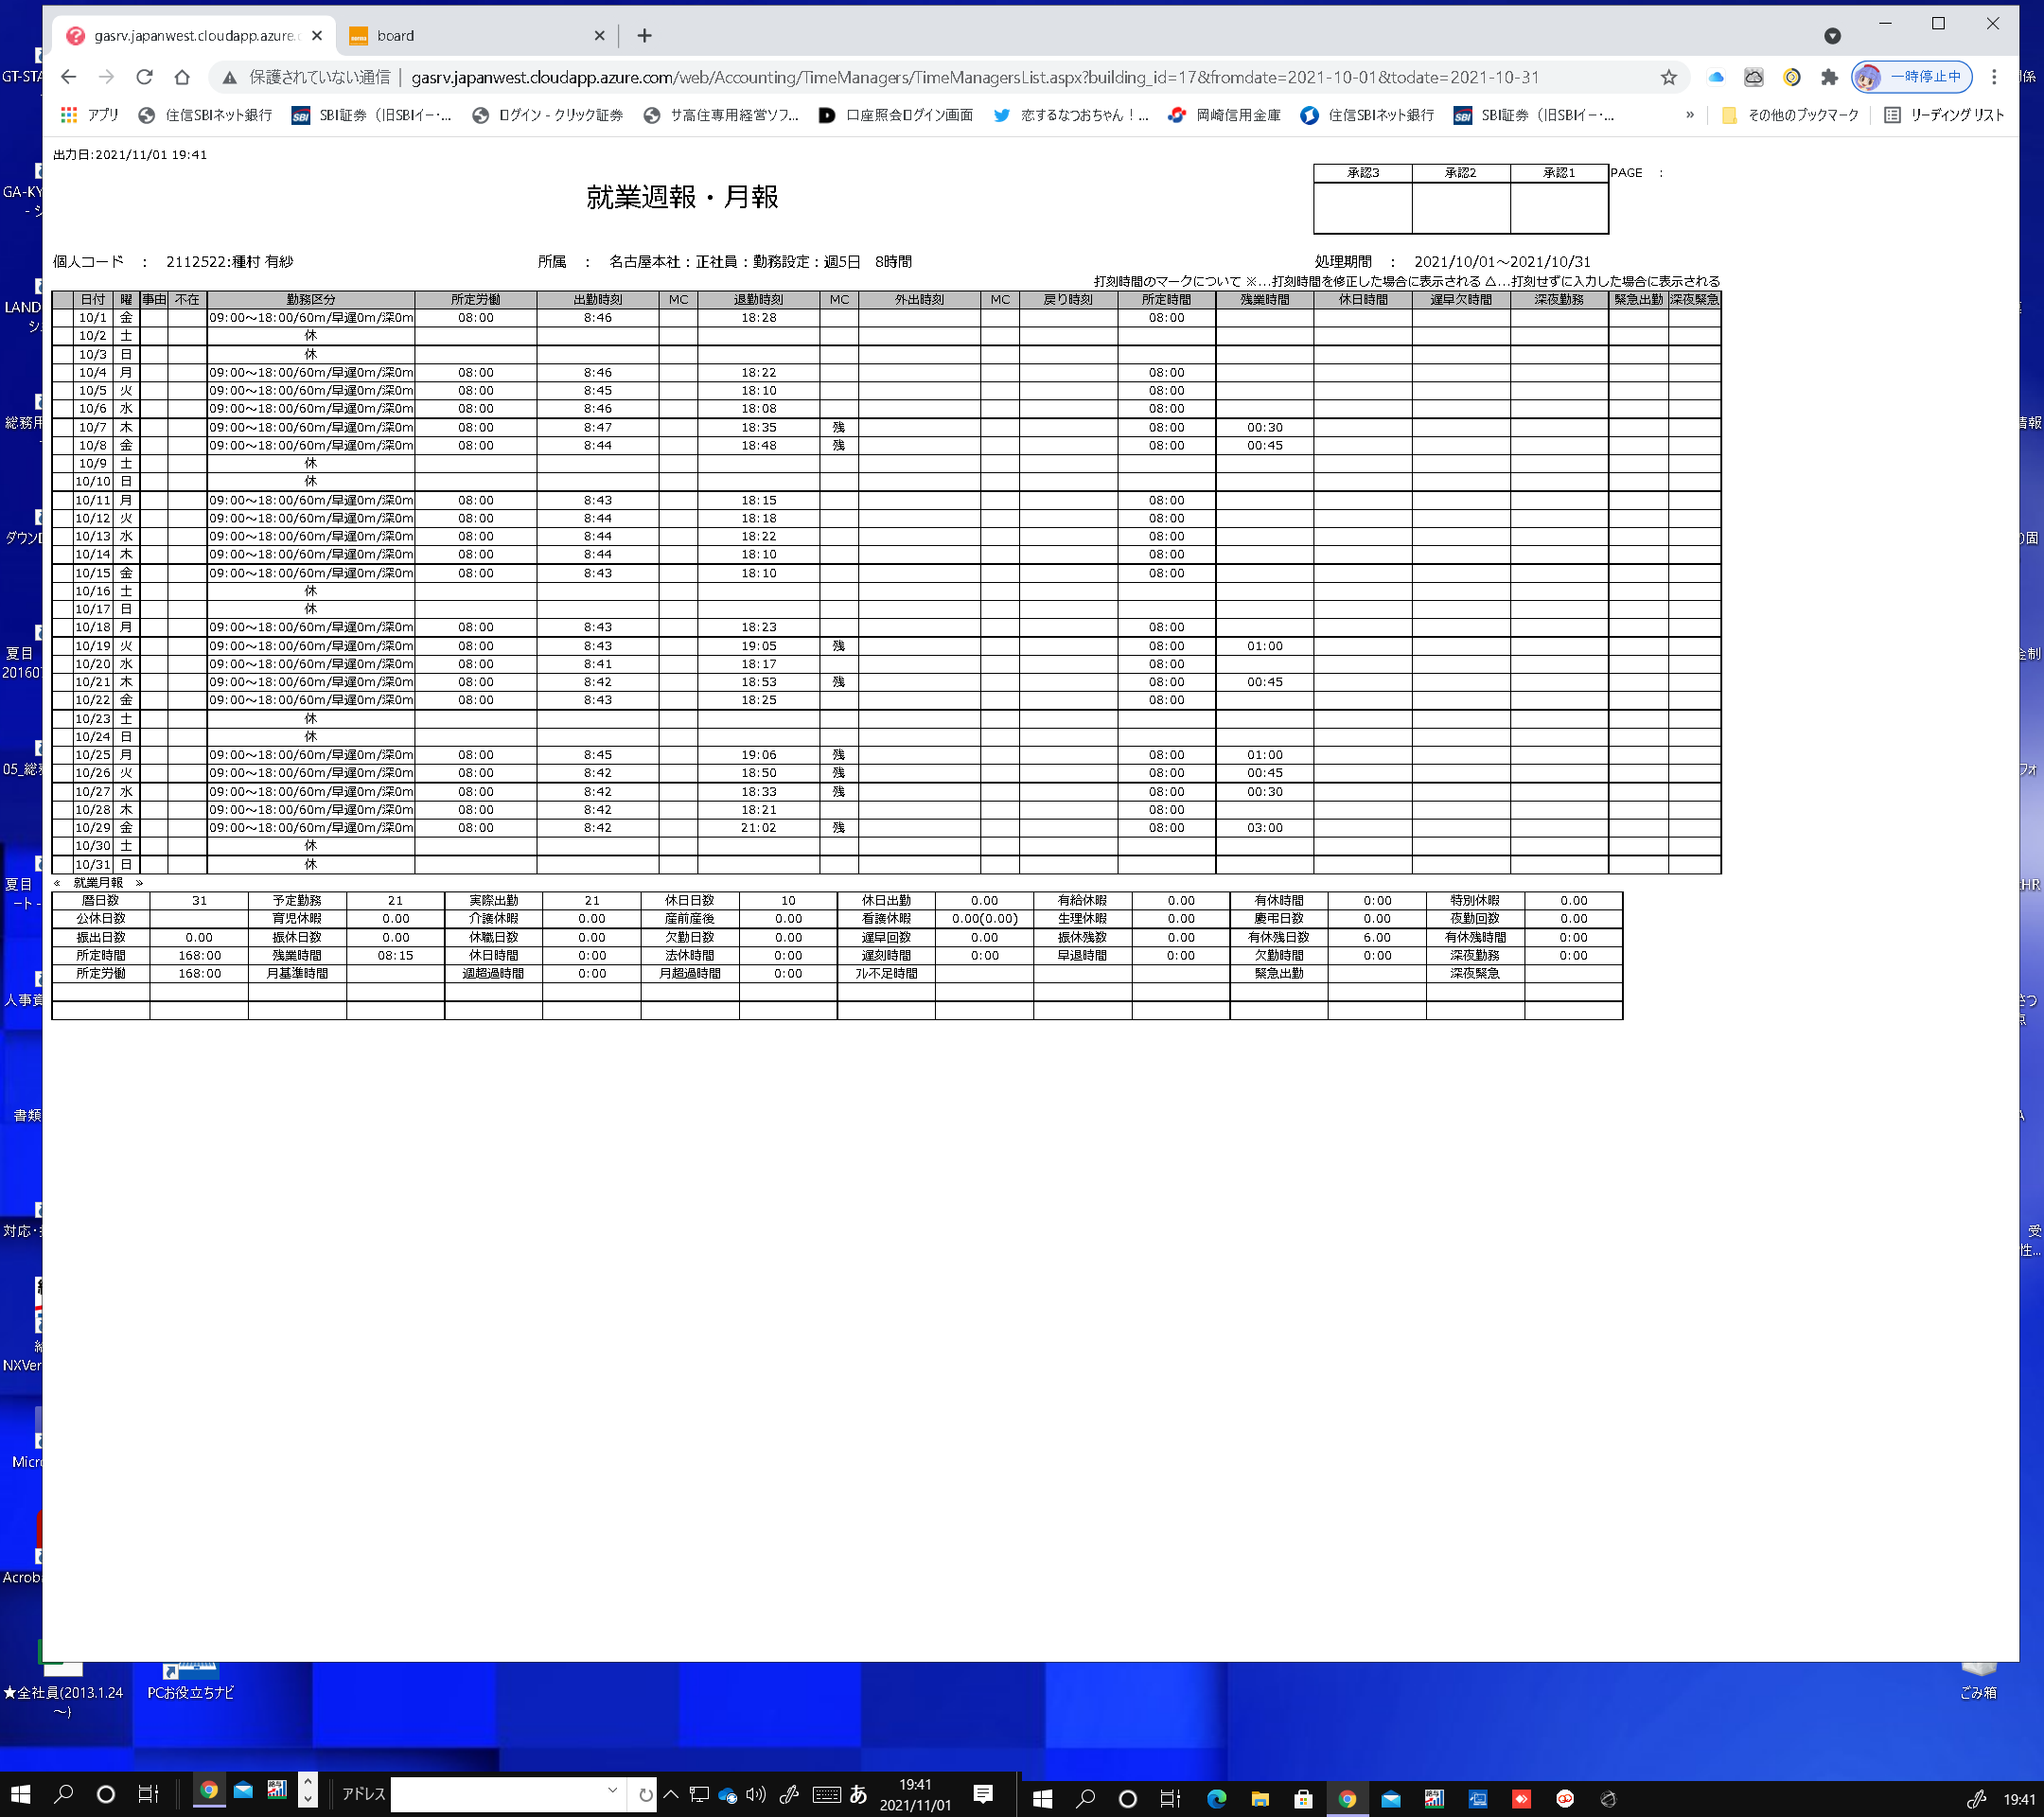Open the Extensions puzzle icon
The image size is (2044, 1817).
(1829, 77)
